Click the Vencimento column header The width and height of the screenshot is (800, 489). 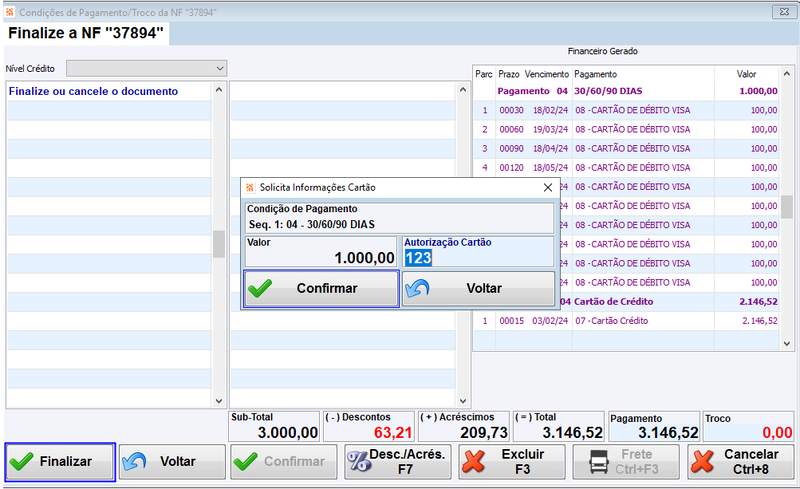point(546,74)
